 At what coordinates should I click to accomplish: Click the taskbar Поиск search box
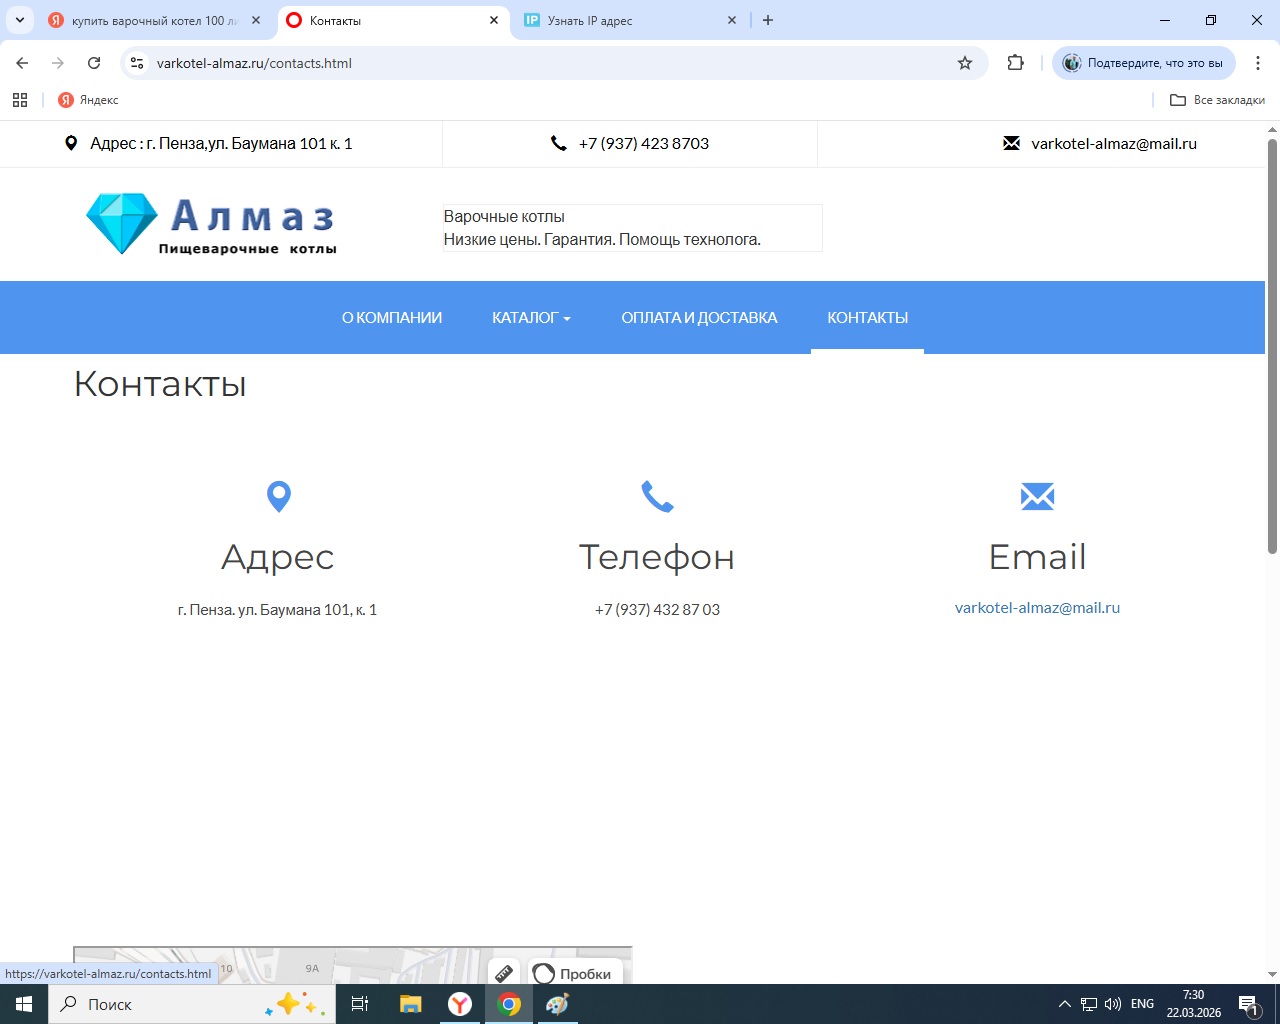[192, 1004]
